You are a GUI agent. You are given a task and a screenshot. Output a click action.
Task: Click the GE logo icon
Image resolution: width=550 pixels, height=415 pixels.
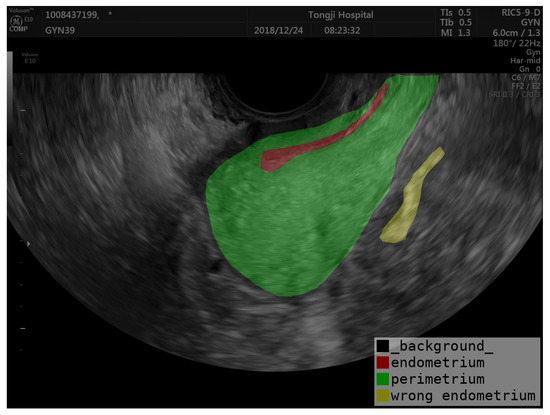point(16,21)
